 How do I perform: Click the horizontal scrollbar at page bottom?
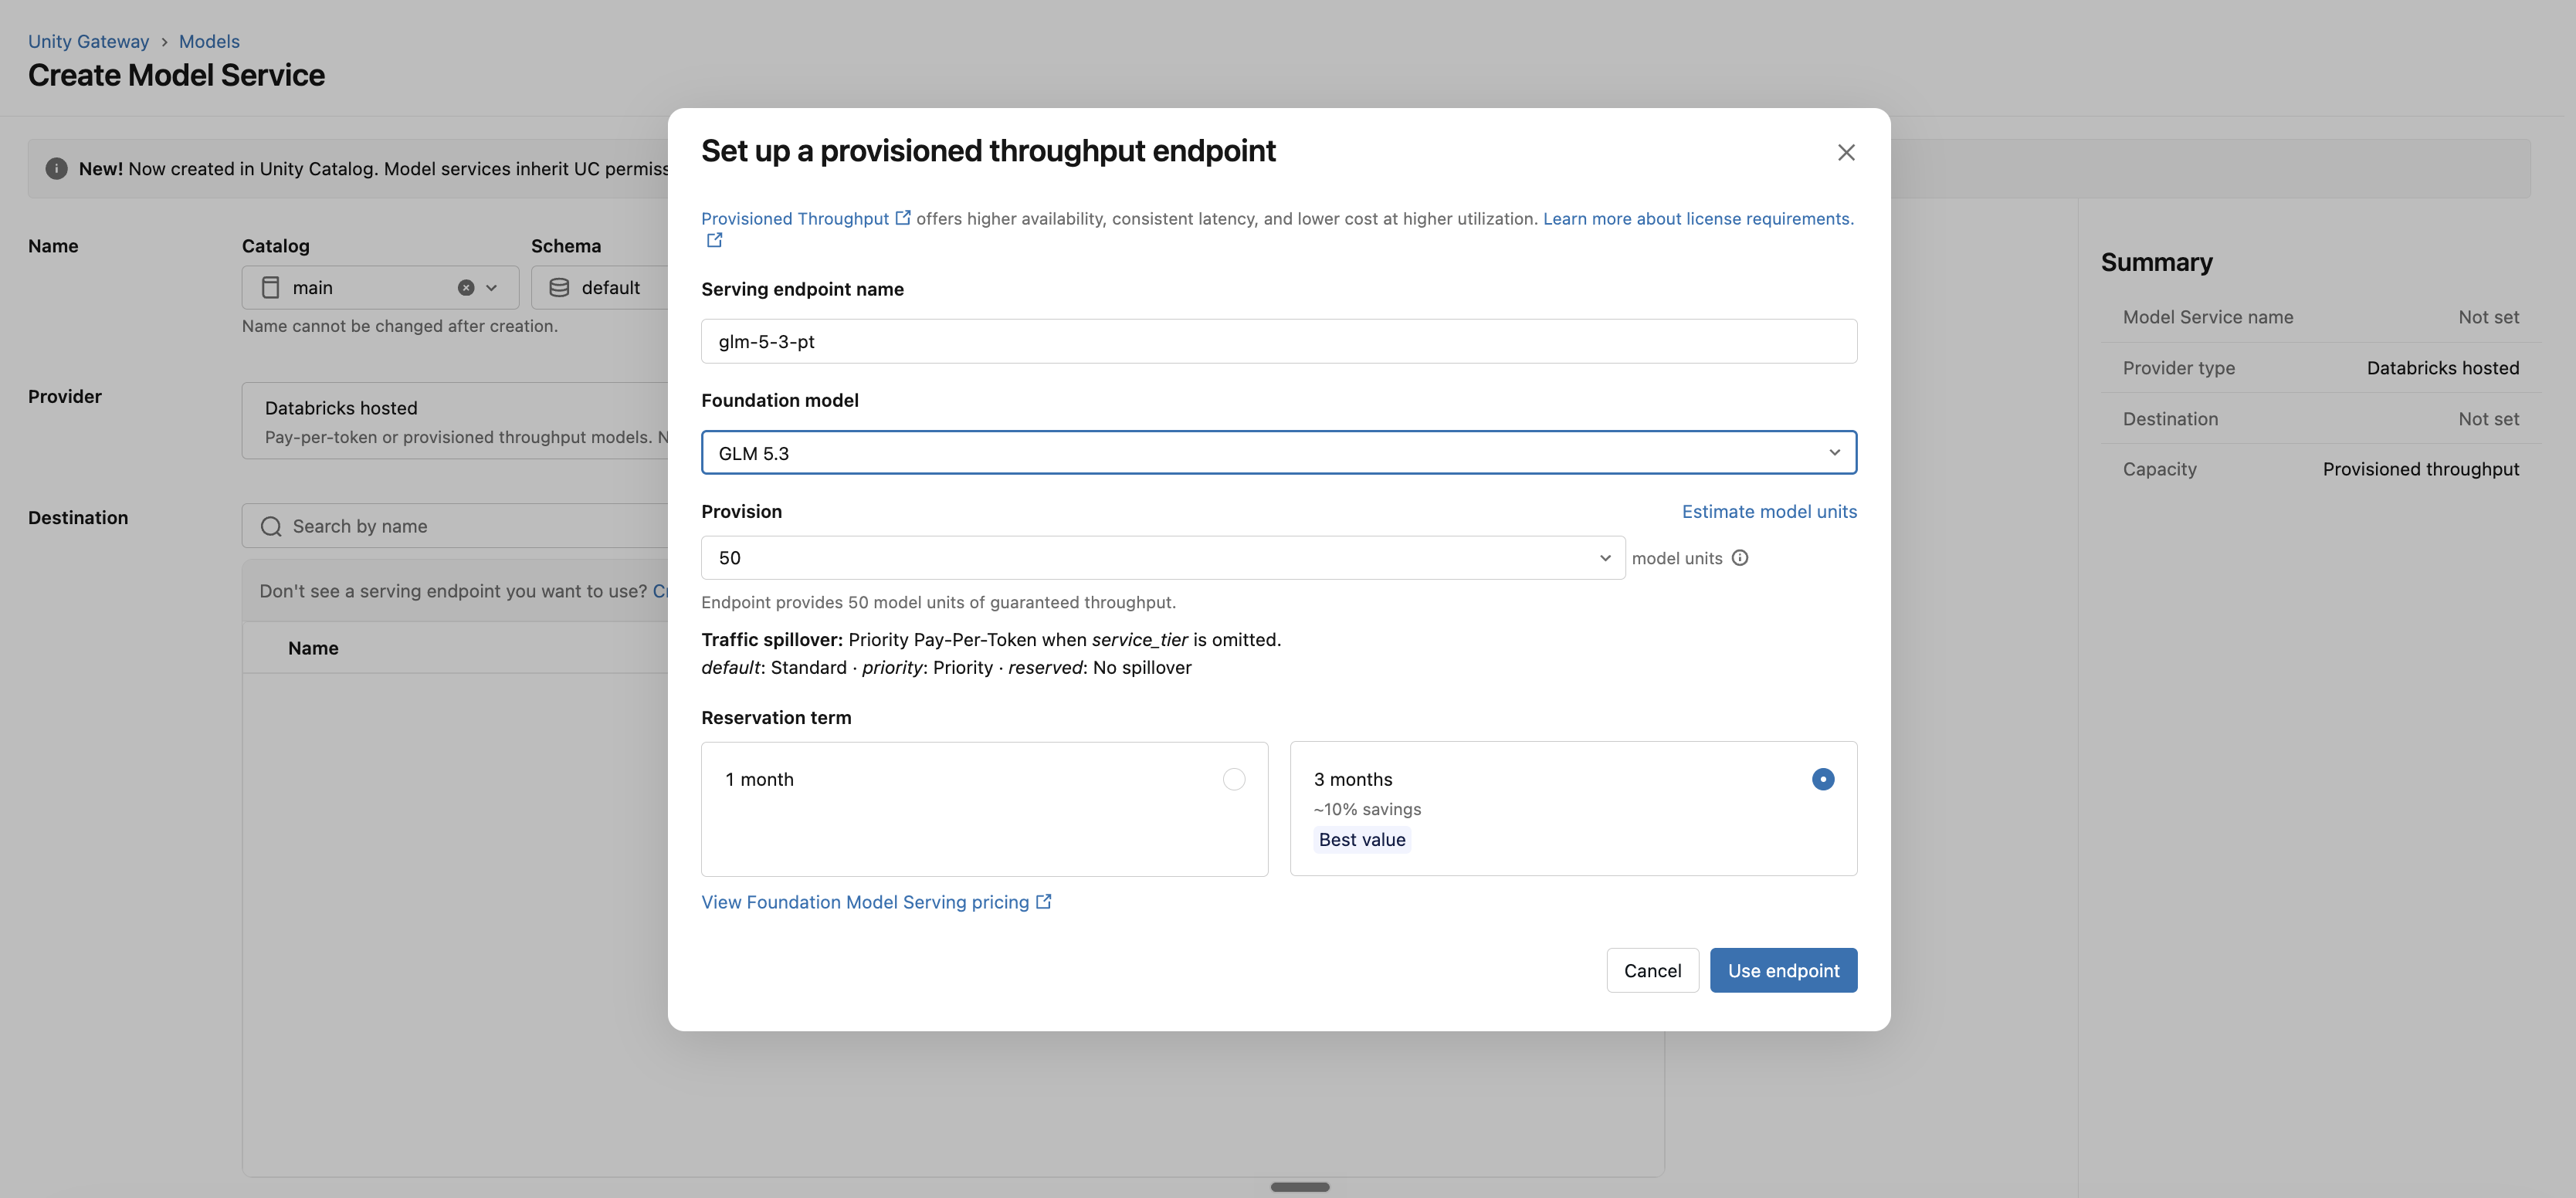[x=1300, y=1187]
